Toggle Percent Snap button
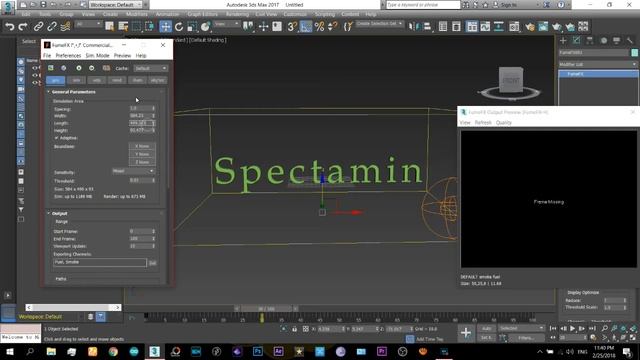The height and width of the screenshot is (360, 640). 319,27
